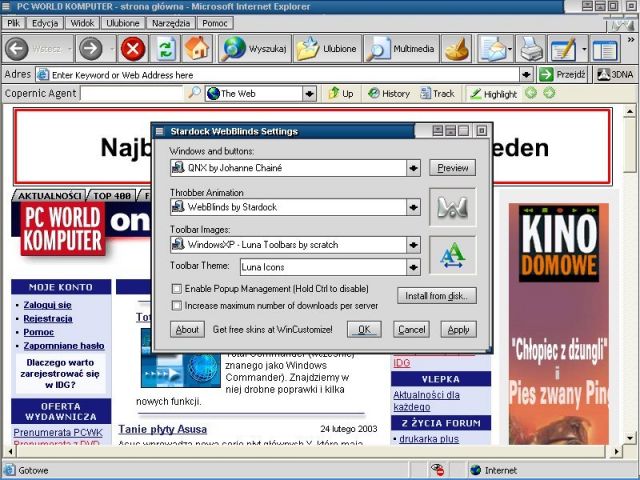Click the Przejdź go button
Image resolution: width=640 pixels, height=480 pixels.
[563, 75]
